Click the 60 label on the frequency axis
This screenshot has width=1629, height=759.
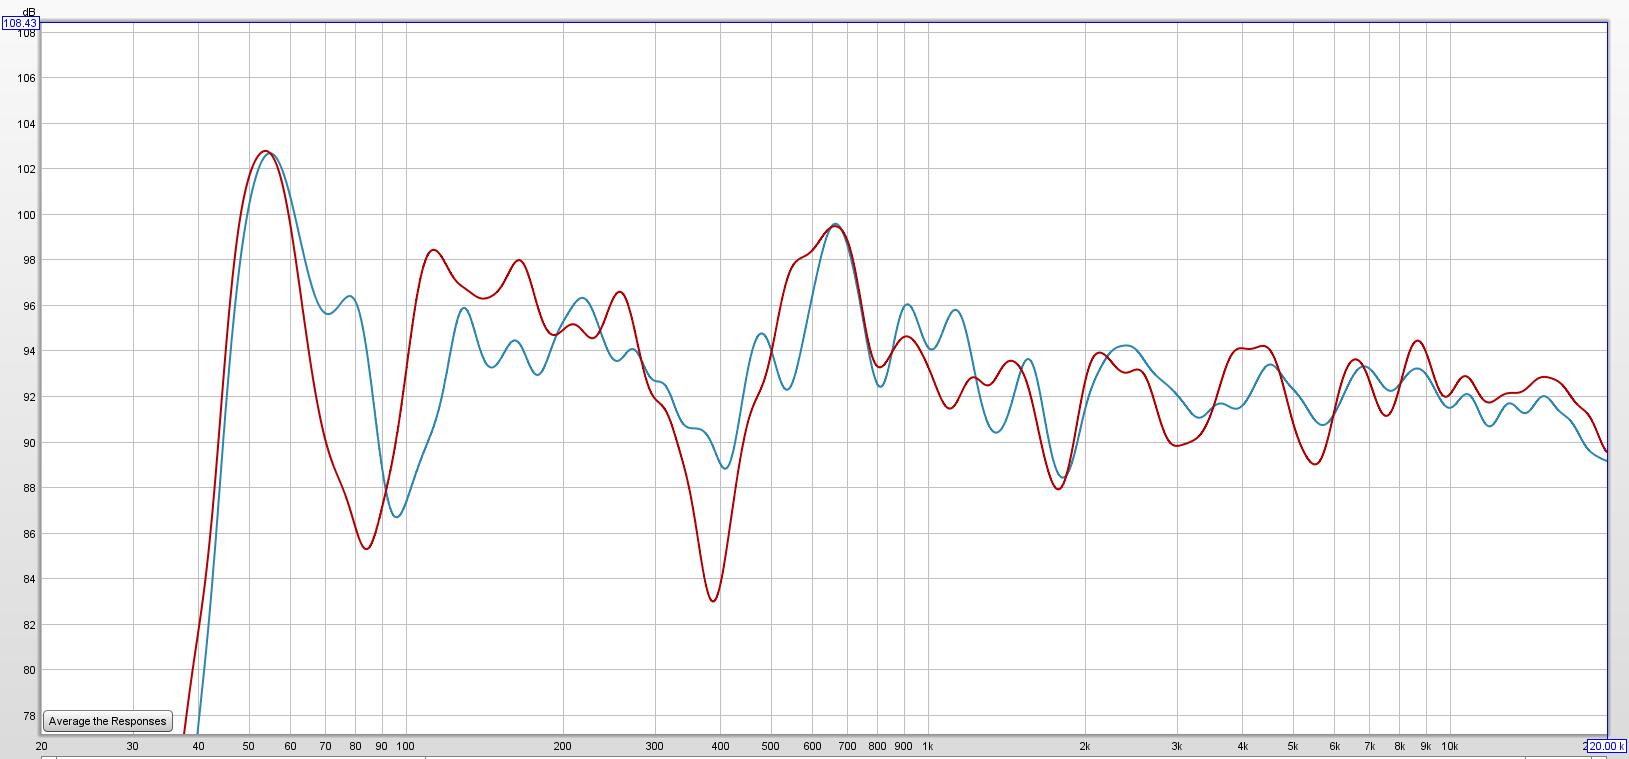(290, 746)
